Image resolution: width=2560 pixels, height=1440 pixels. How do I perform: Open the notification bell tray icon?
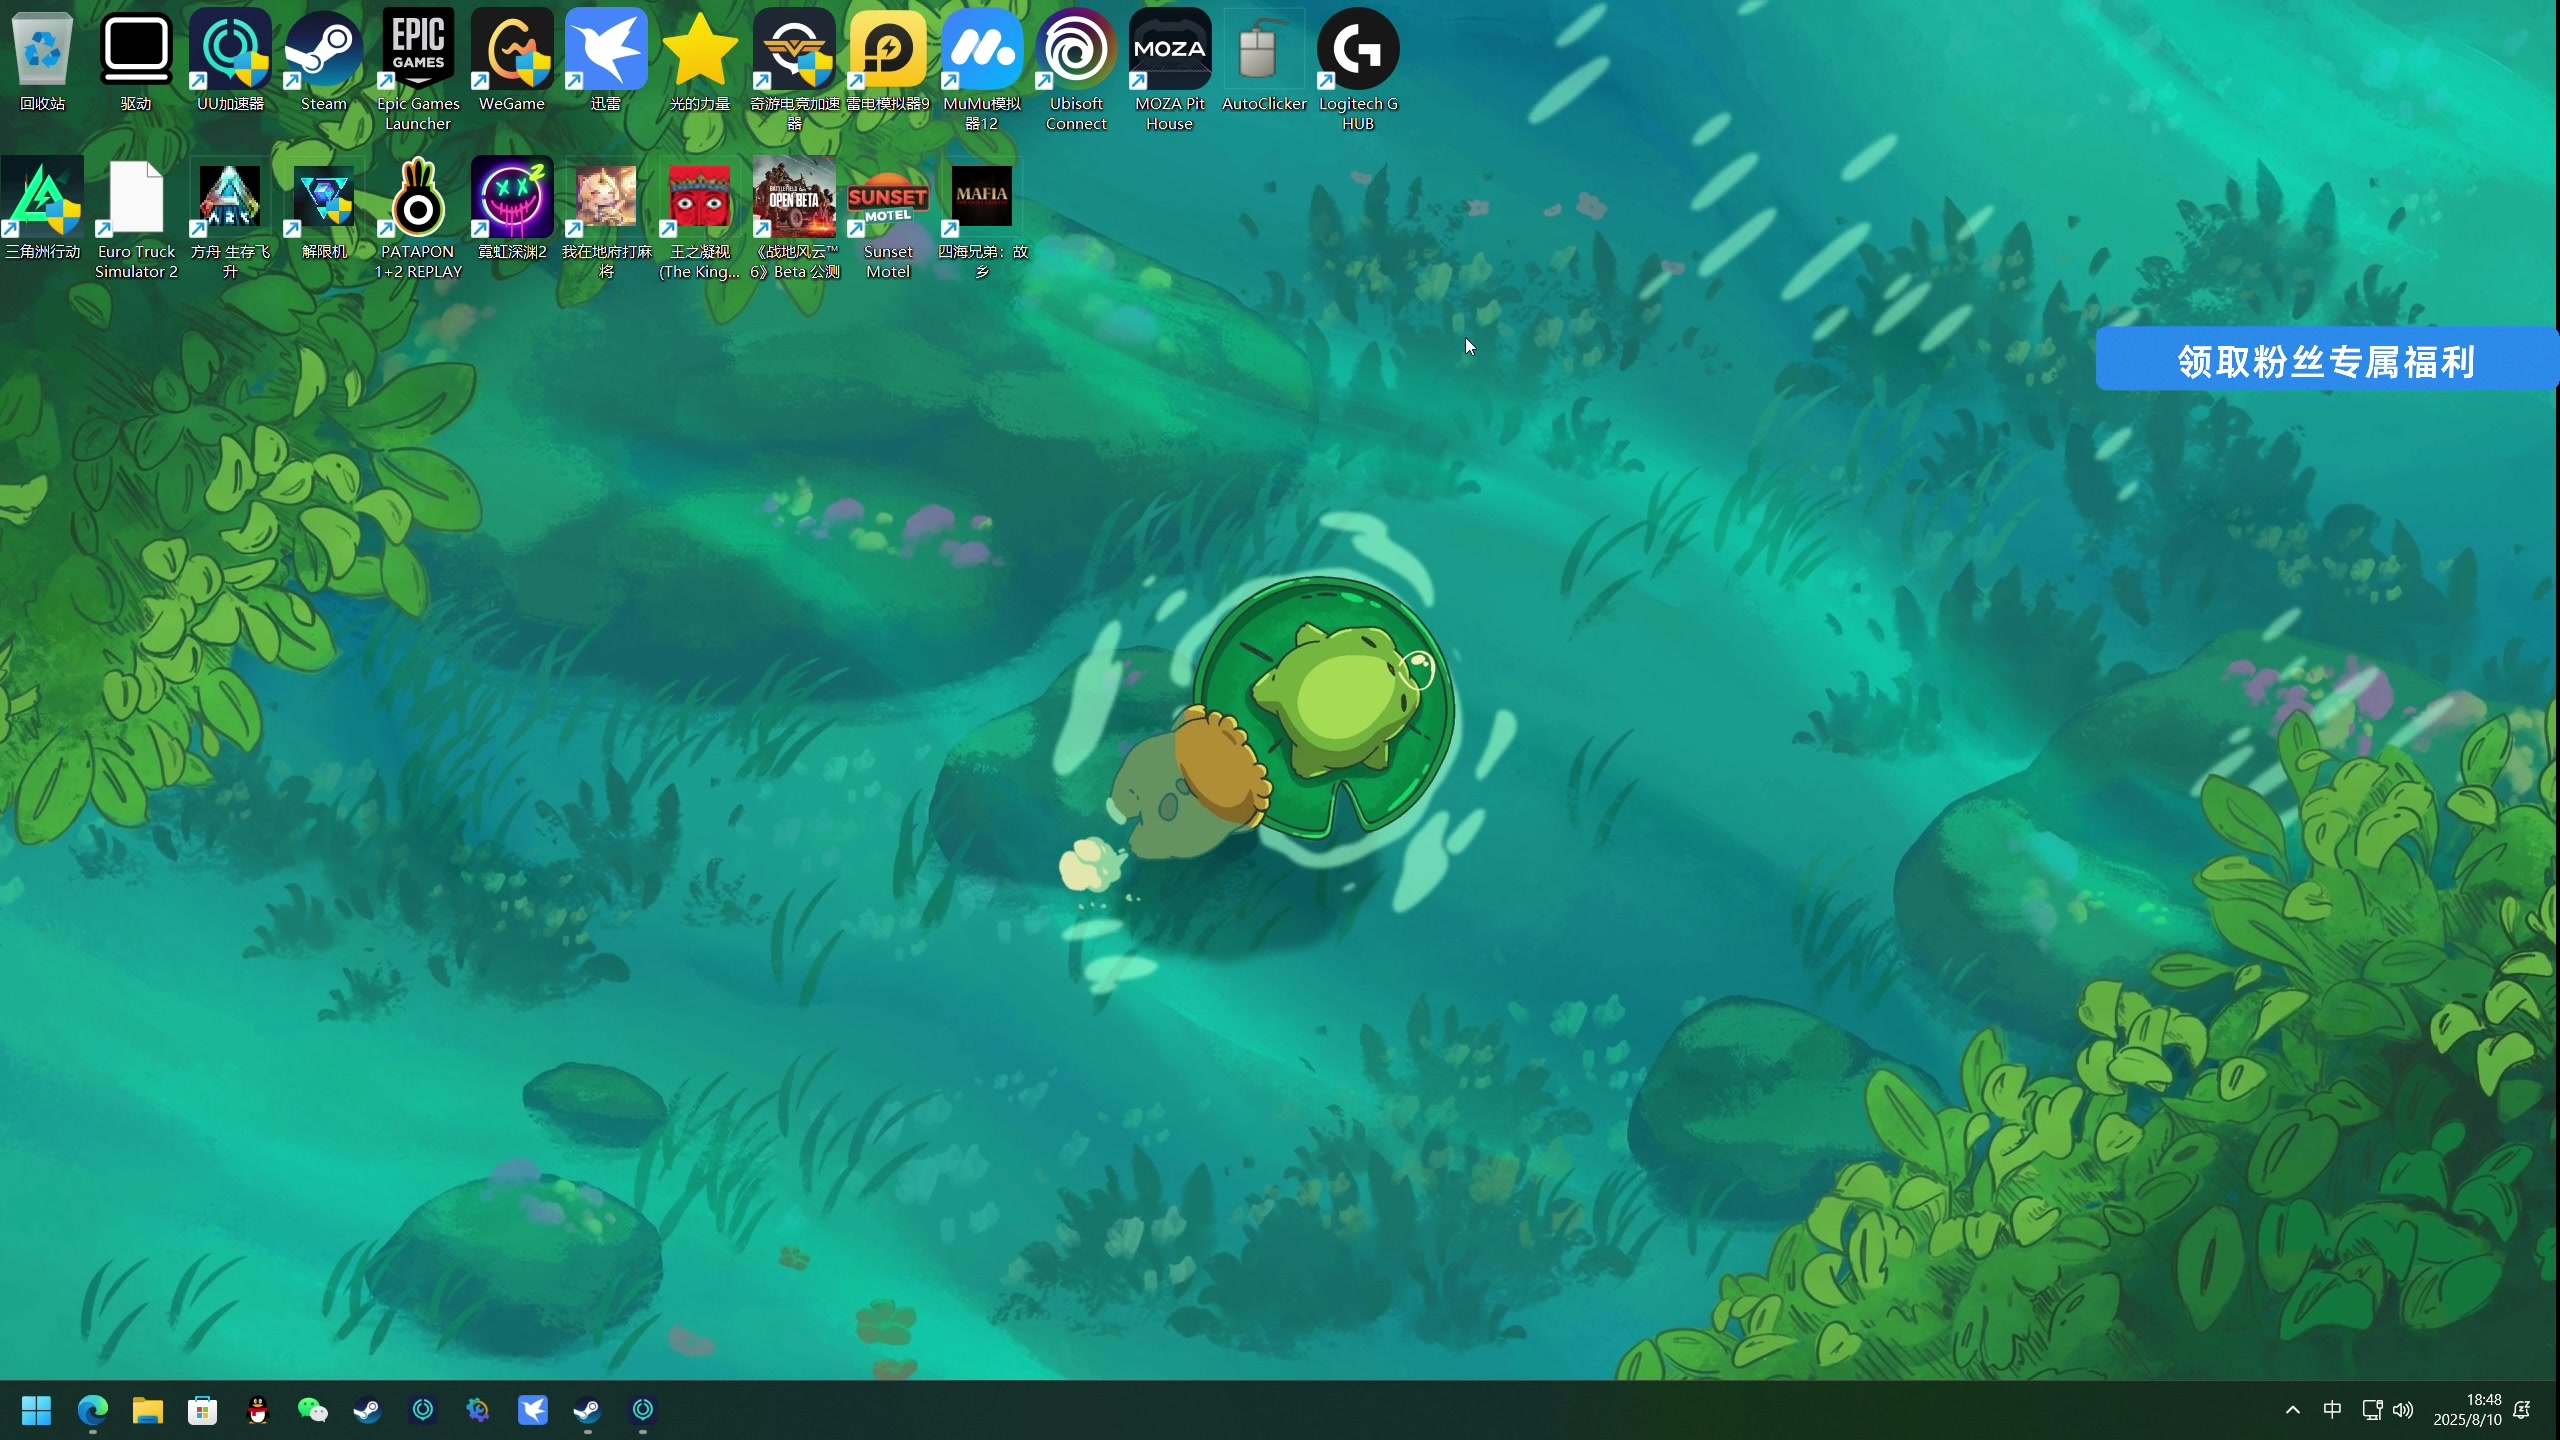tap(2523, 1410)
